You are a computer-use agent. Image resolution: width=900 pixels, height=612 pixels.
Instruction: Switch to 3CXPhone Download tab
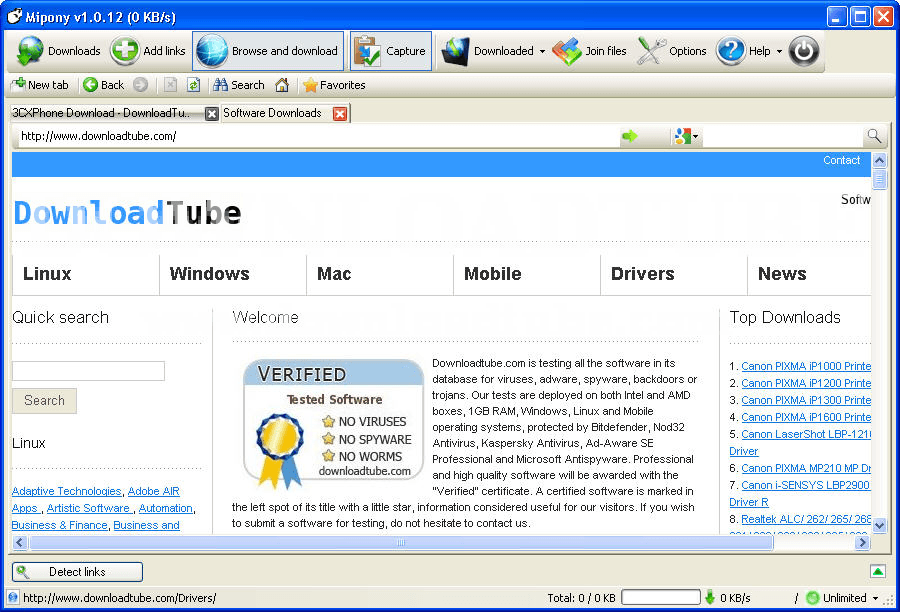coord(100,113)
